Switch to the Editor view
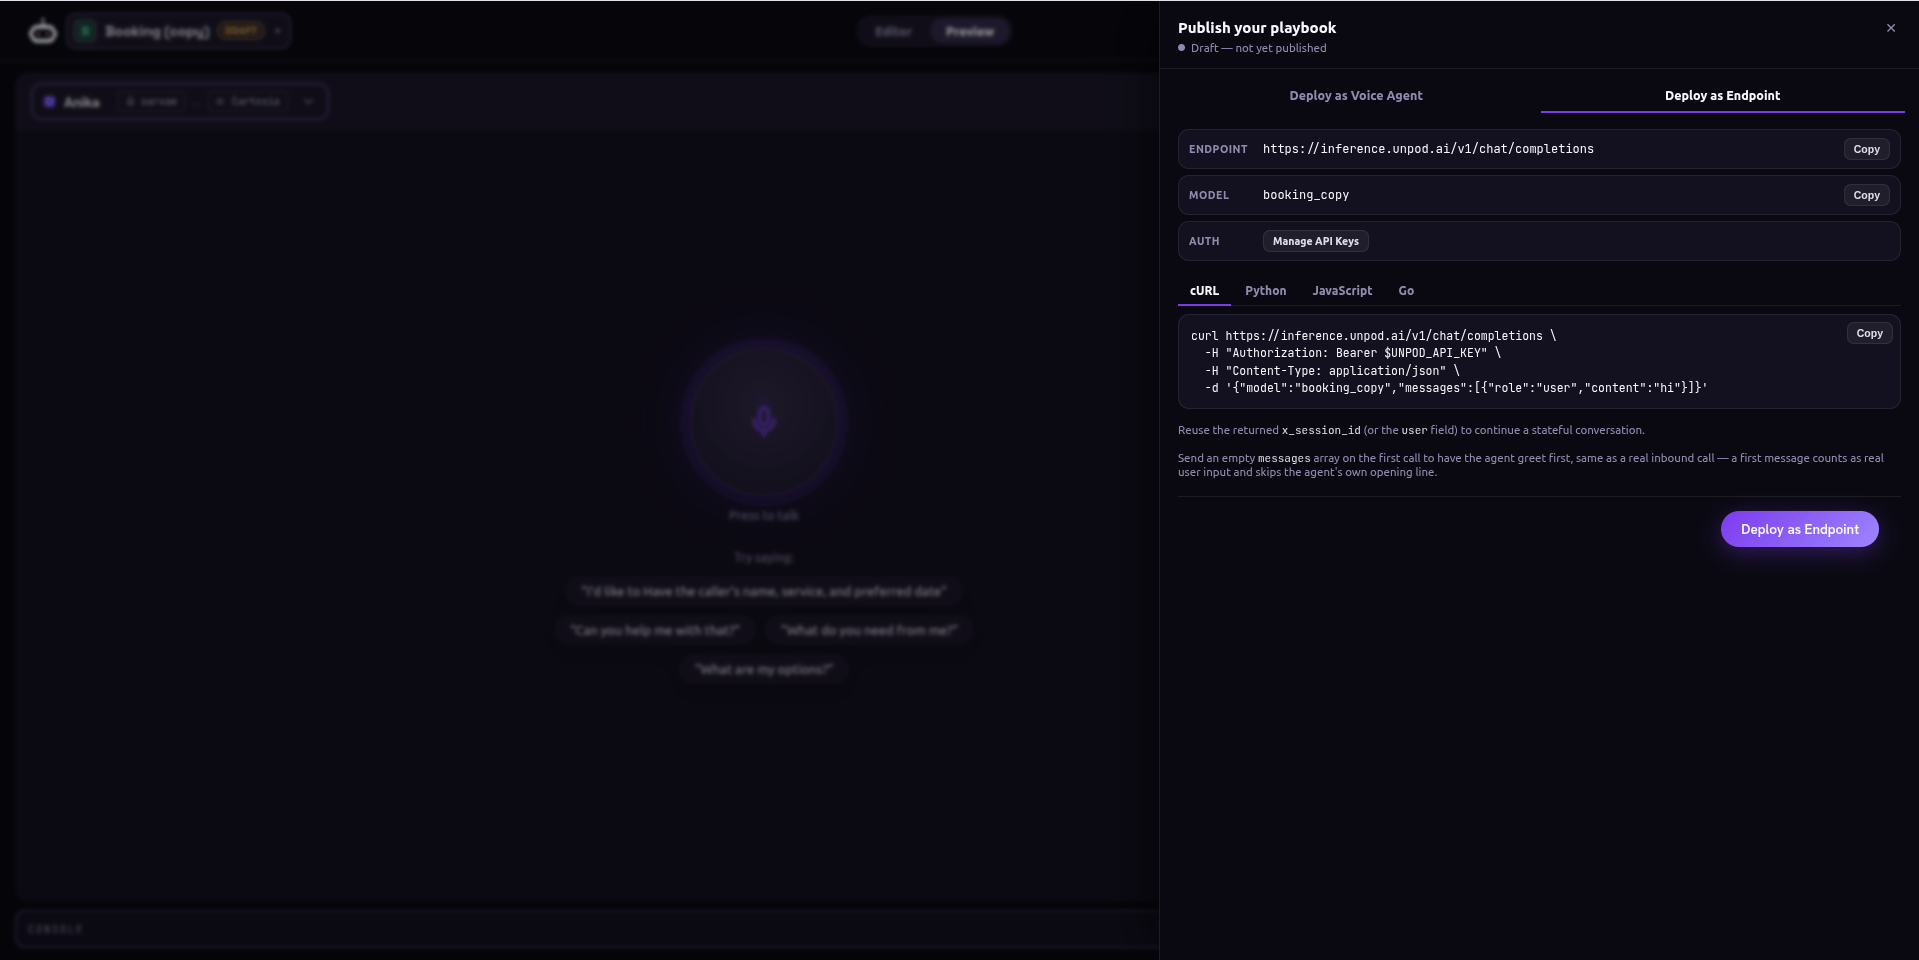 pos(893,32)
